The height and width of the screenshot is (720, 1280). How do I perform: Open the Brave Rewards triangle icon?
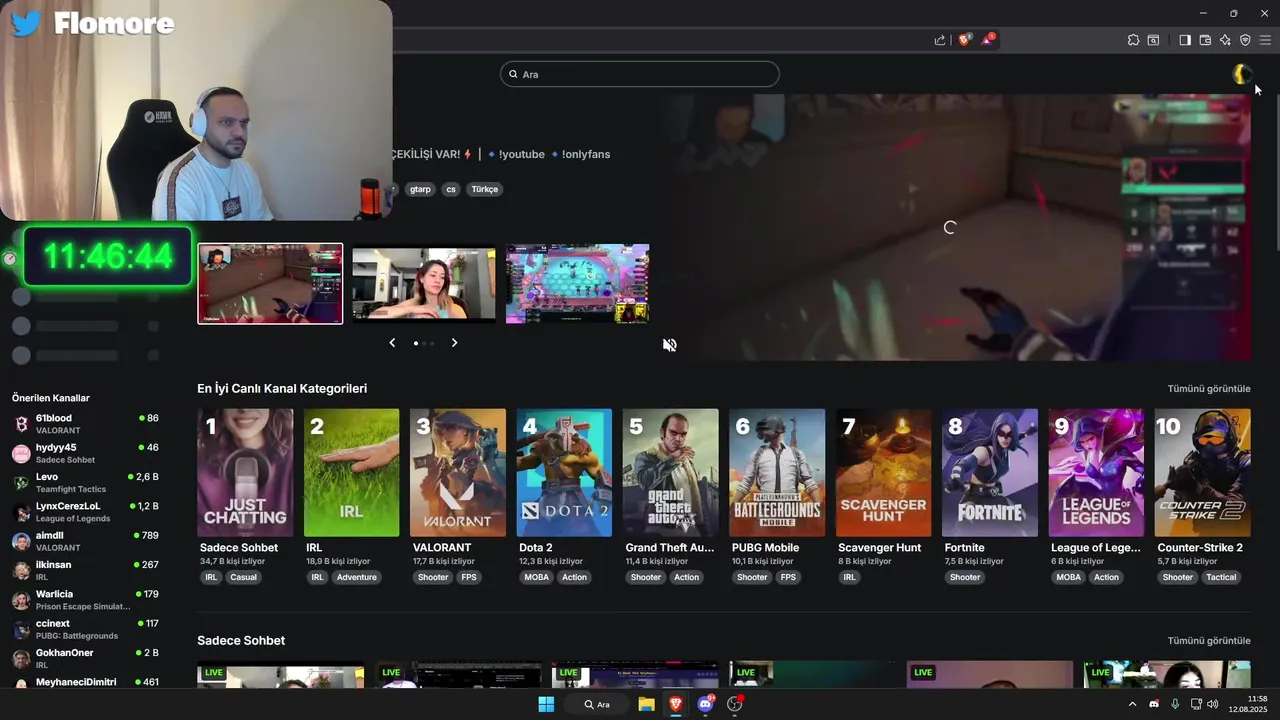click(988, 40)
